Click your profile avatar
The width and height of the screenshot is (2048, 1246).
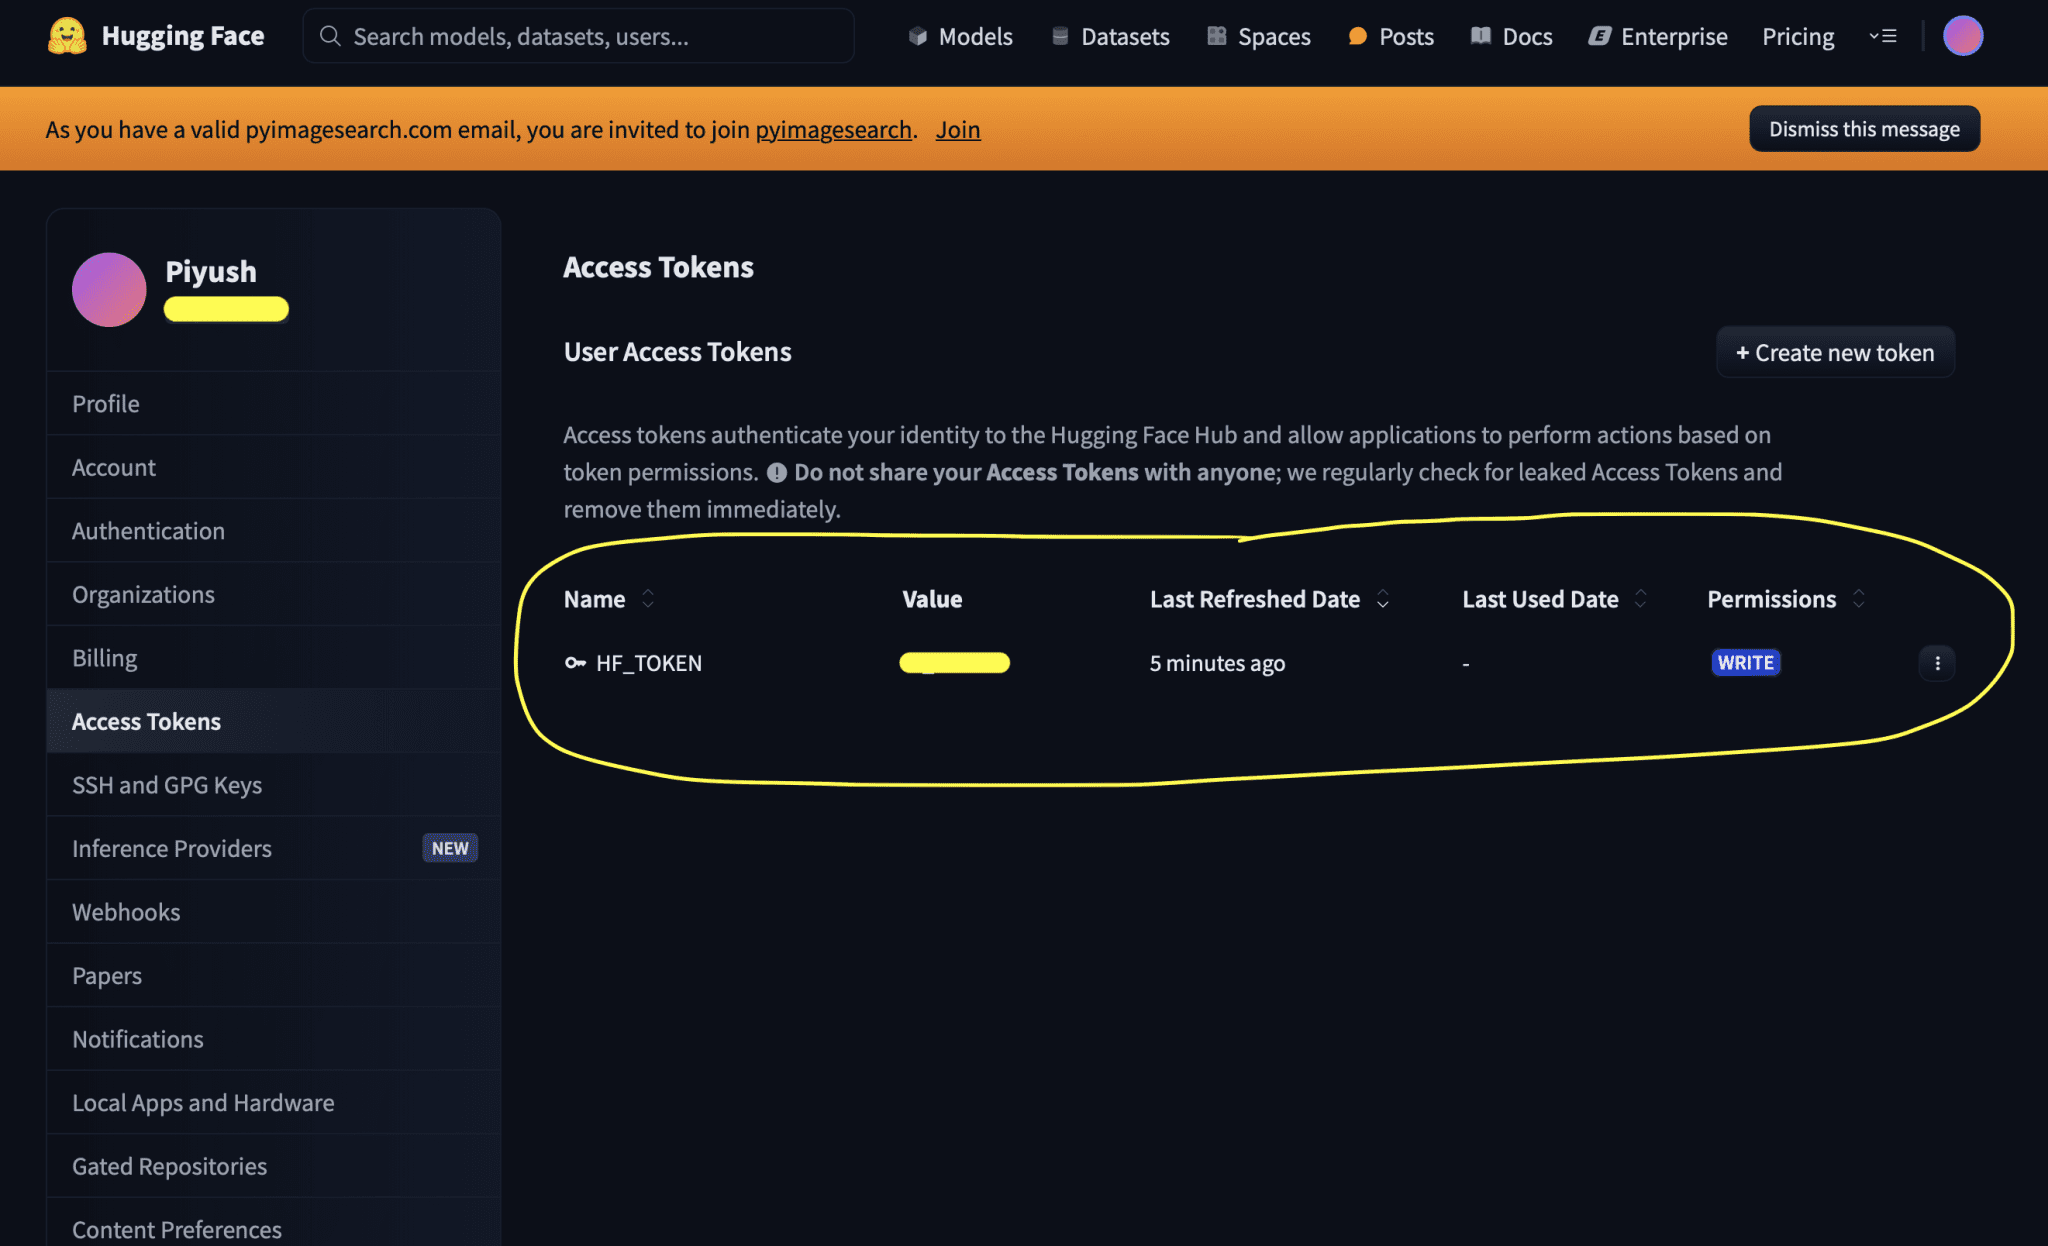tap(1962, 35)
